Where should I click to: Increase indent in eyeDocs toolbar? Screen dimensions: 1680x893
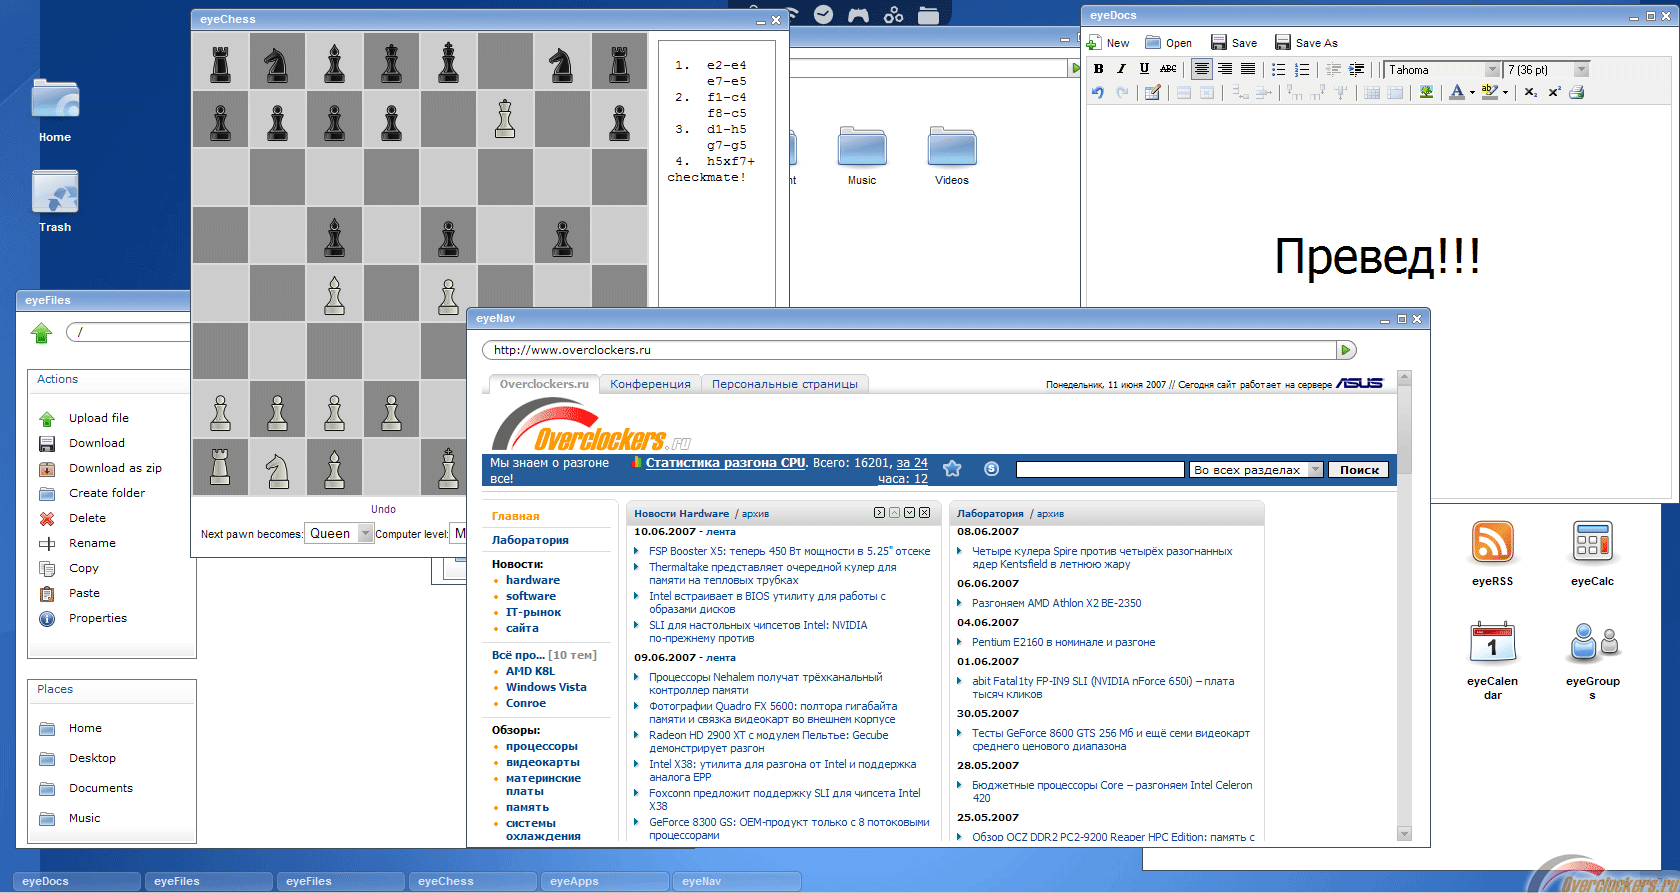click(1357, 69)
